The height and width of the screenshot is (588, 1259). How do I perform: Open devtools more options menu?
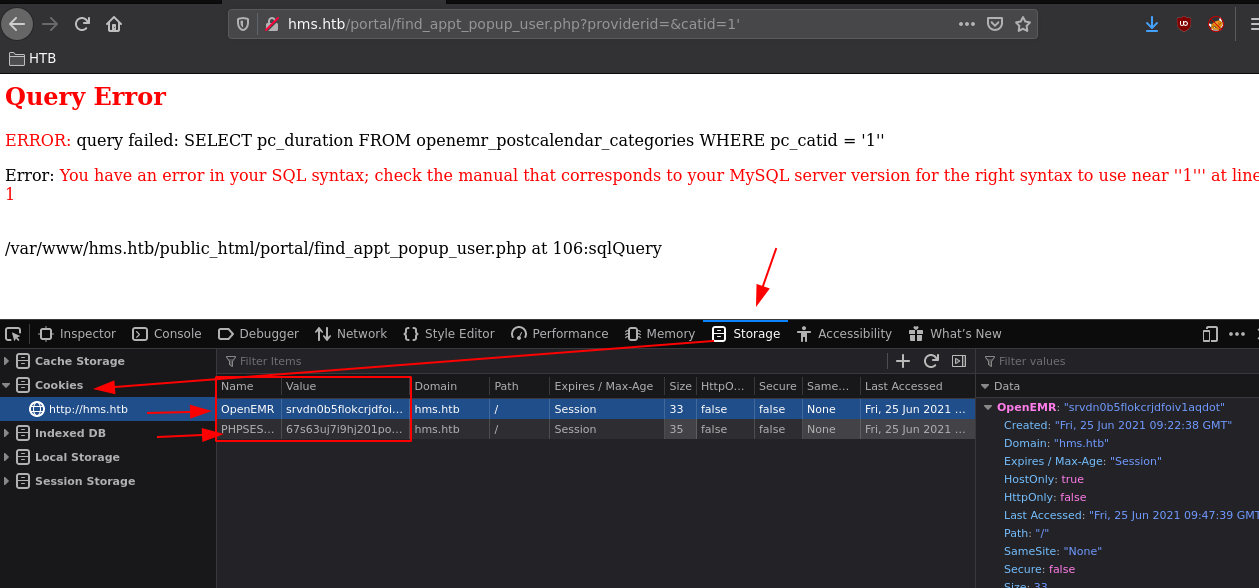(1238, 334)
